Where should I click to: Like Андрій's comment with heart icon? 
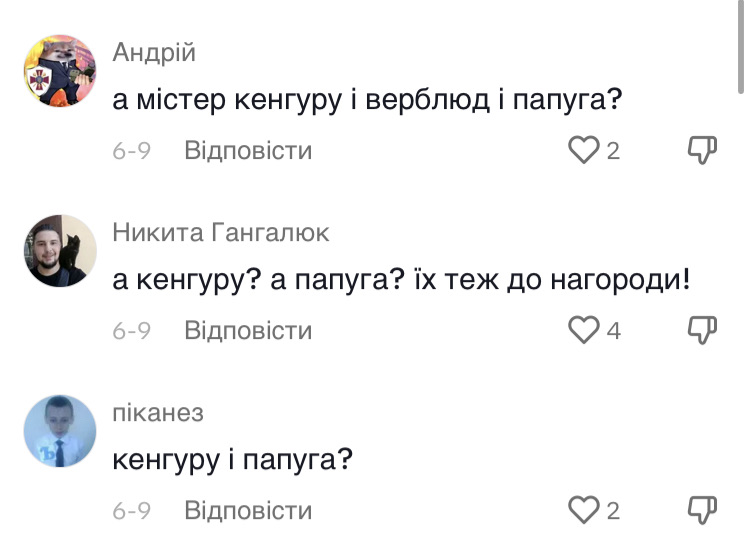pos(582,151)
